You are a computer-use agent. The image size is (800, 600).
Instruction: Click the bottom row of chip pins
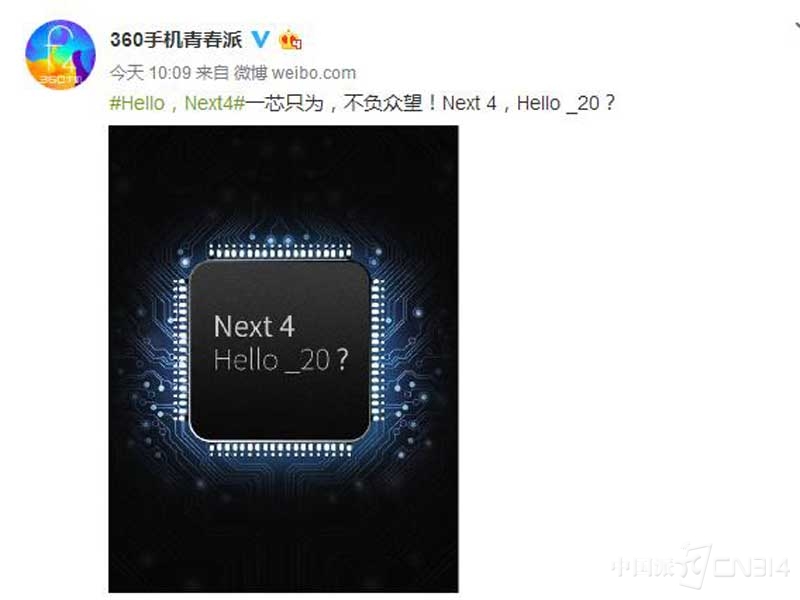280,449
